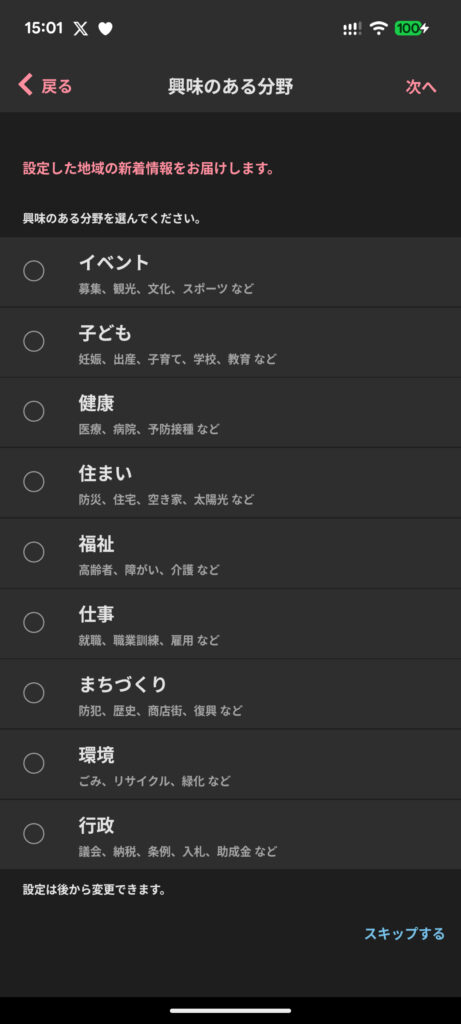Viewport: 461px width, 1024px height.
Task: Tap the battery indicator icon
Action: (x=412, y=28)
